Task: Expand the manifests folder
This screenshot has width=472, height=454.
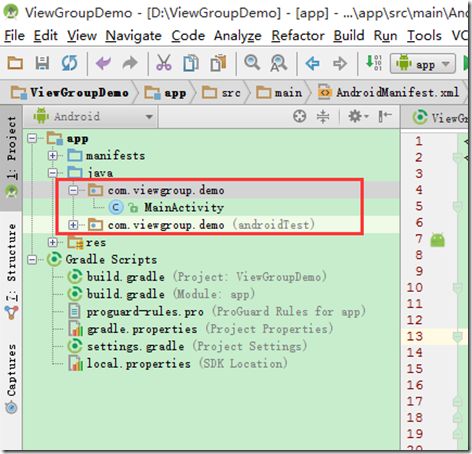Action: (52, 155)
